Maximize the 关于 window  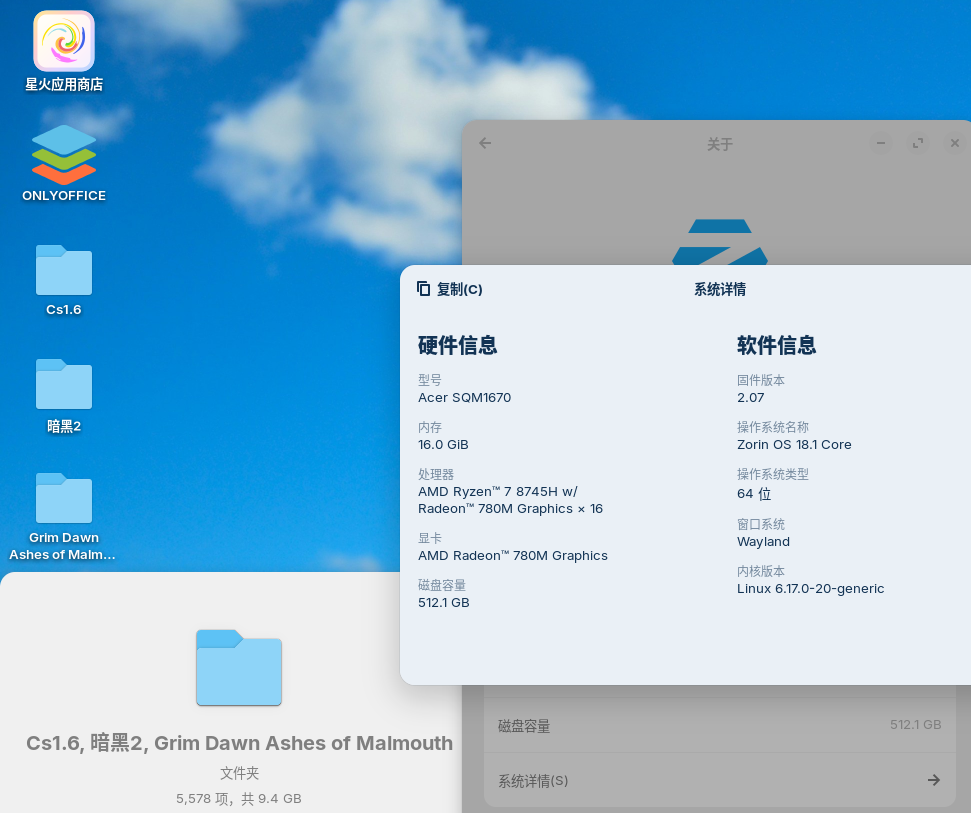(918, 143)
